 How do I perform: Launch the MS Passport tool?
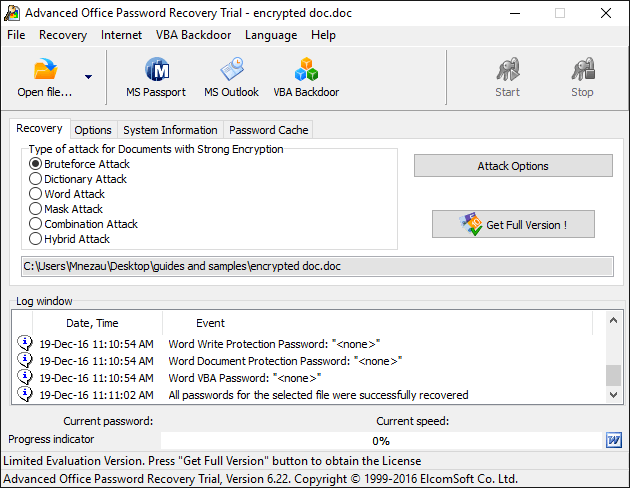click(x=156, y=78)
